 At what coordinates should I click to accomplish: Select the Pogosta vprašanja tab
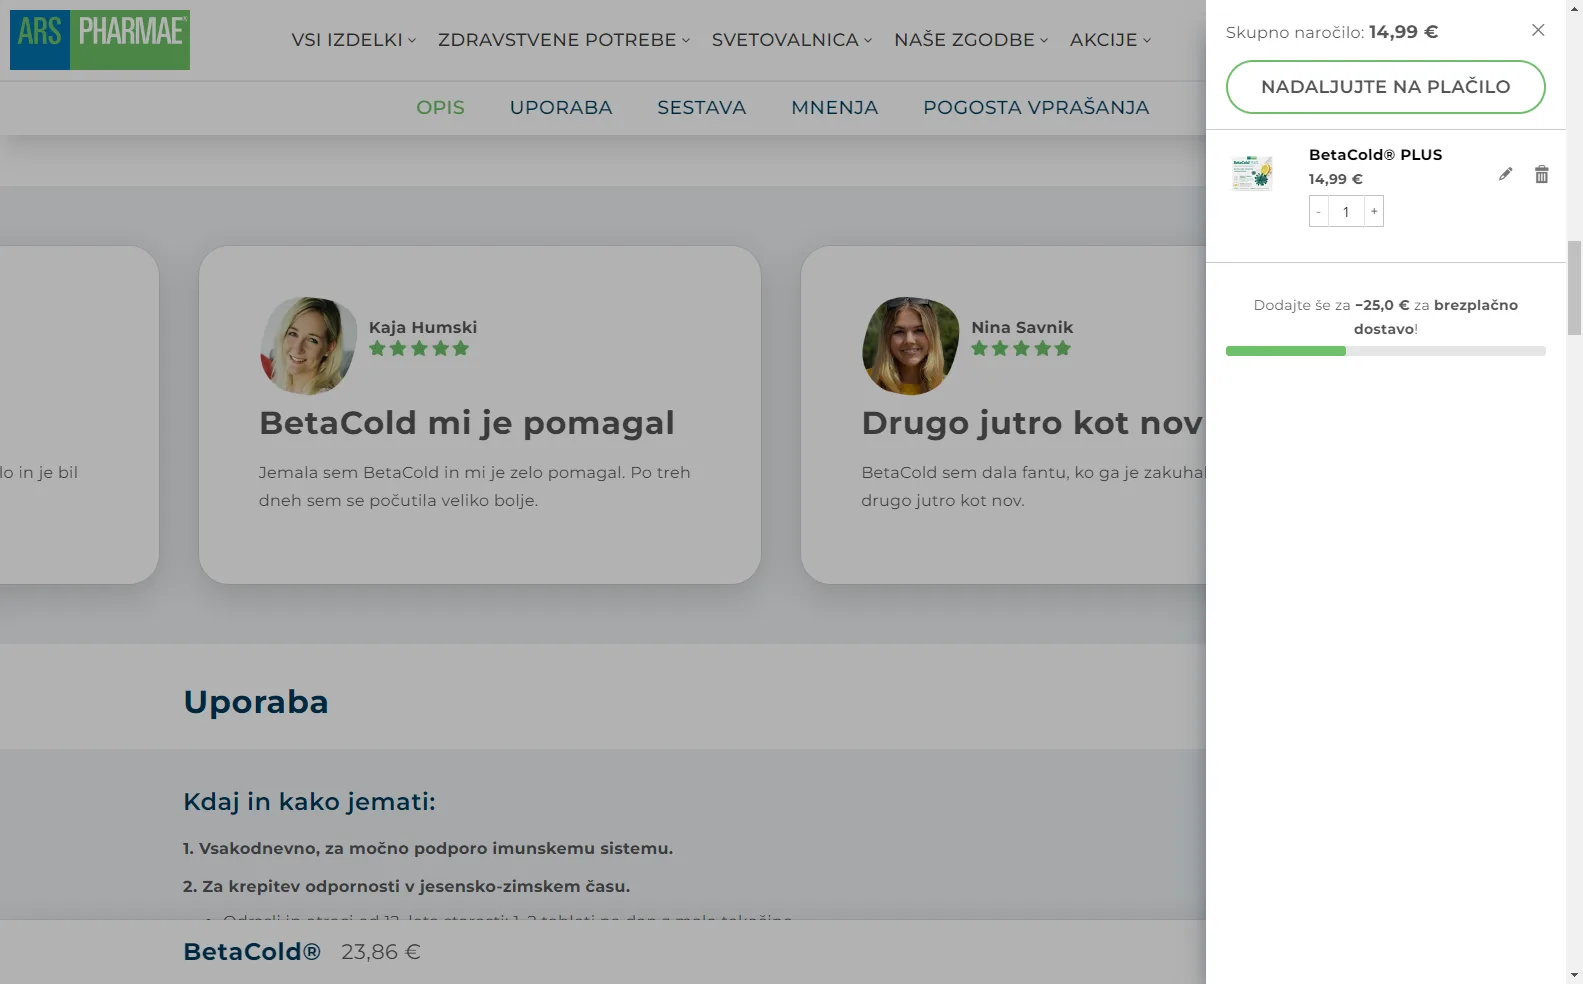pos(1036,108)
